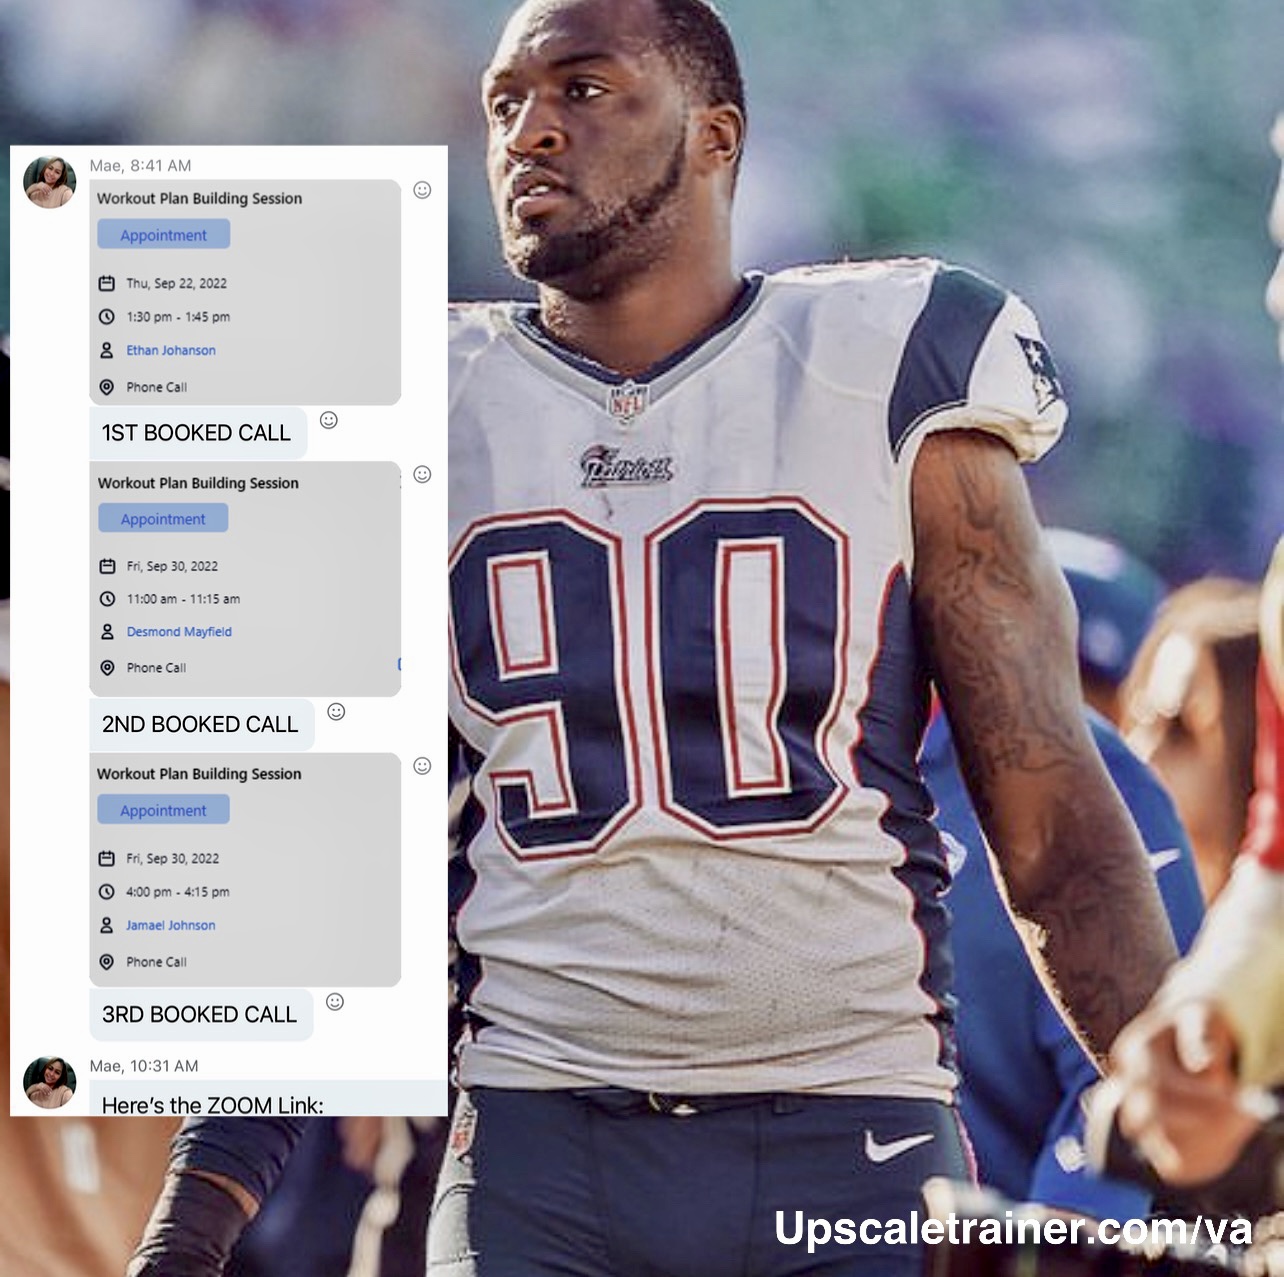
Task: Click Workout Plan Building Session title in Jamael's card
Action: coord(199,774)
